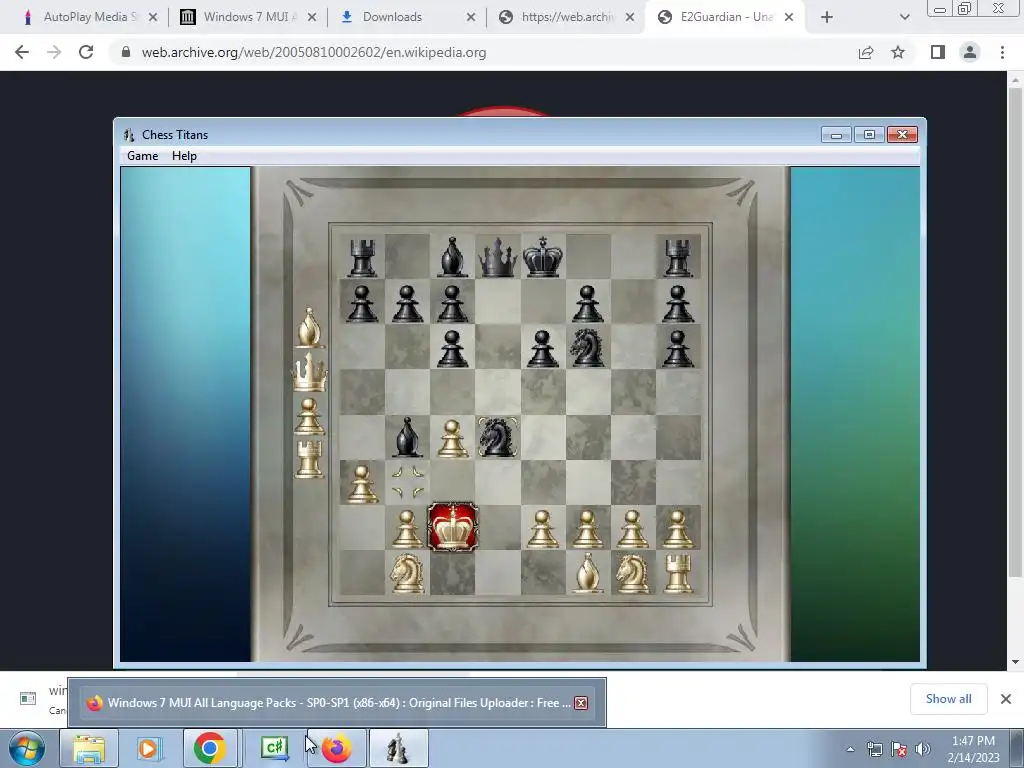1024x768 pixels.
Task: Select the highlighted black knight mid-board
Action: (x=498, y=437)
